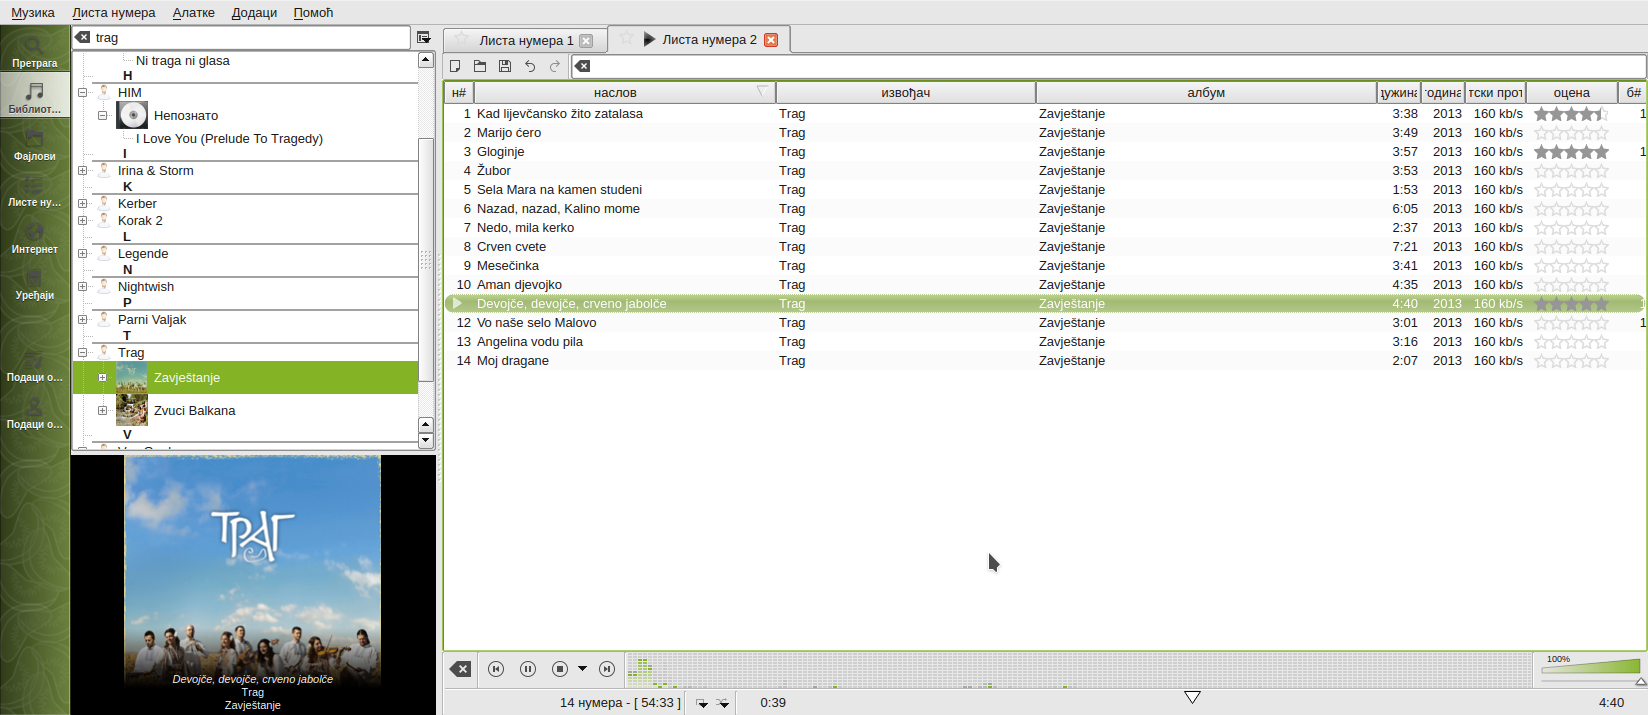This screenshot has height=715, width=1648.
Task: Sort by the оцена column header
Action: click(1571, 93)
